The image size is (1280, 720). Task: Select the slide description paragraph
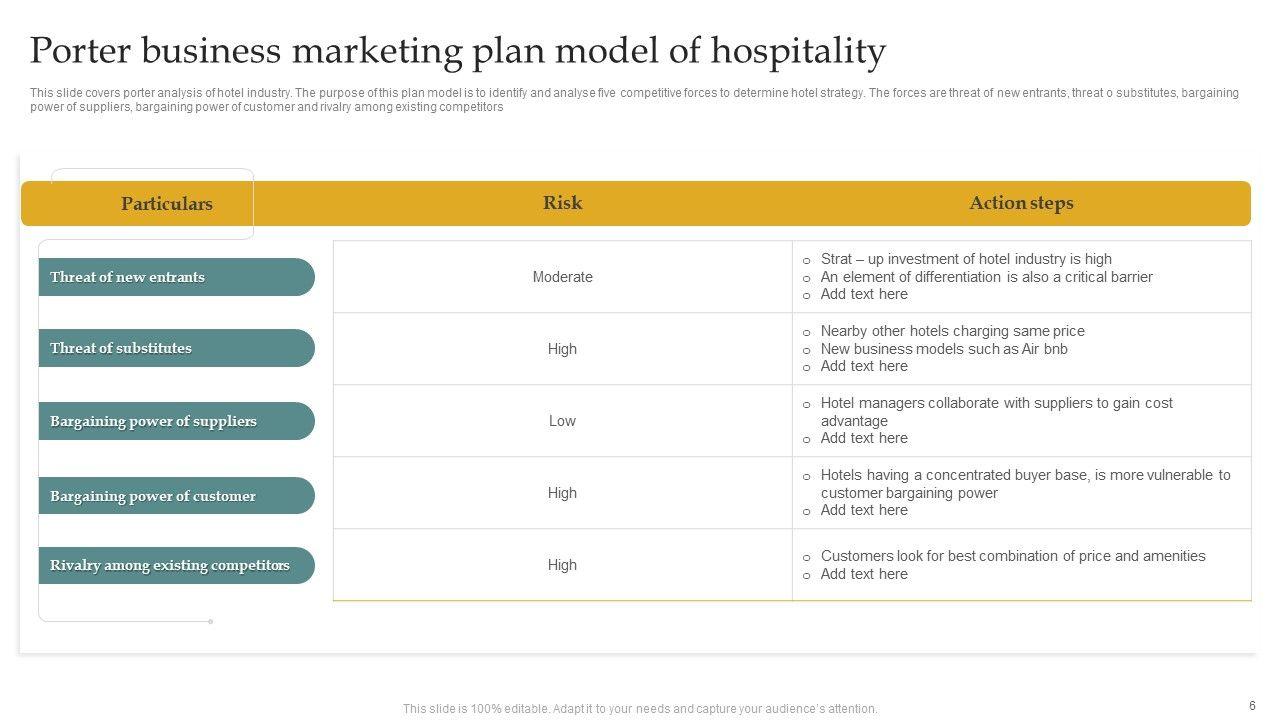tap(634, 100)
